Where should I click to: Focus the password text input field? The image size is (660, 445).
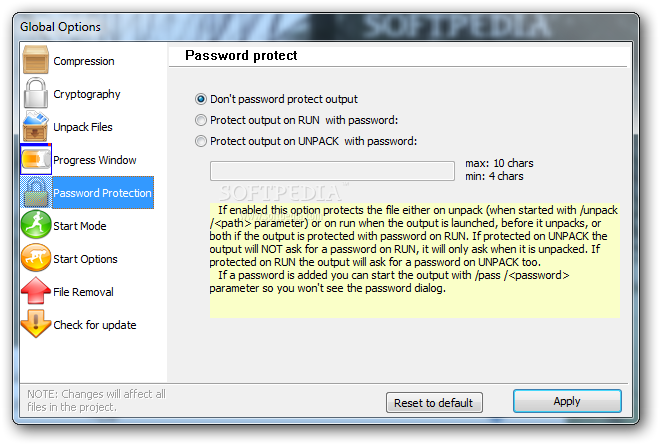click(332, 171)
